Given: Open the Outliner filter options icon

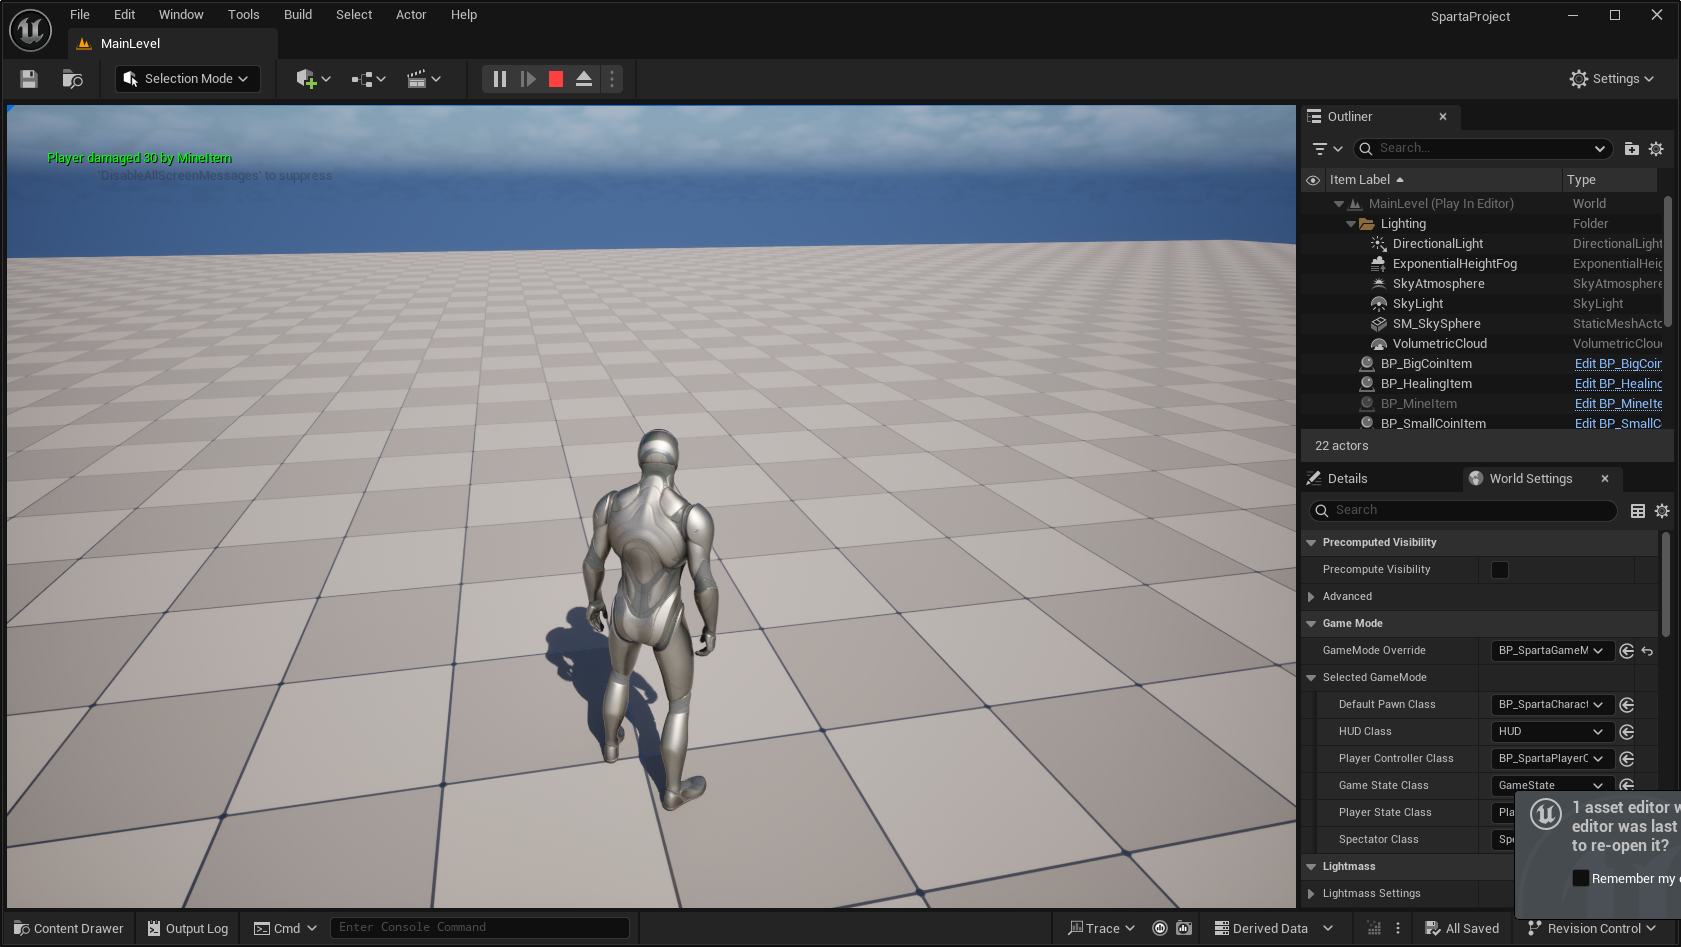Looking at the screenshot, I should [1327, 149].
